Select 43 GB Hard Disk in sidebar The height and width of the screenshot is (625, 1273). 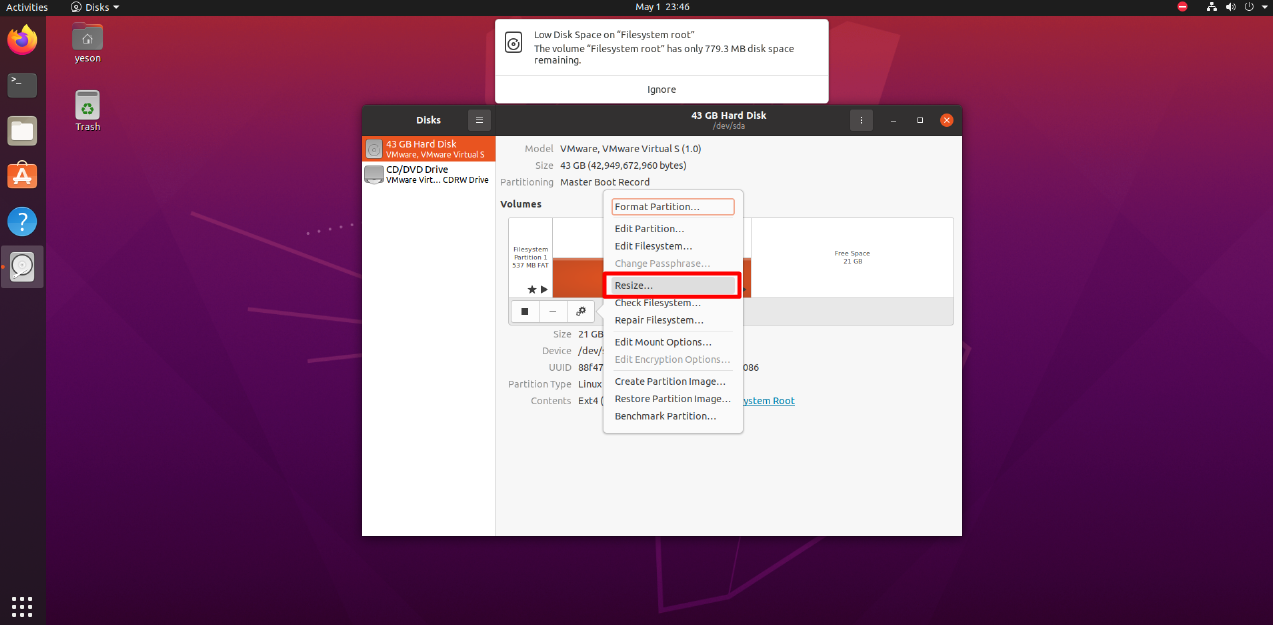click(x=428, y=149)
